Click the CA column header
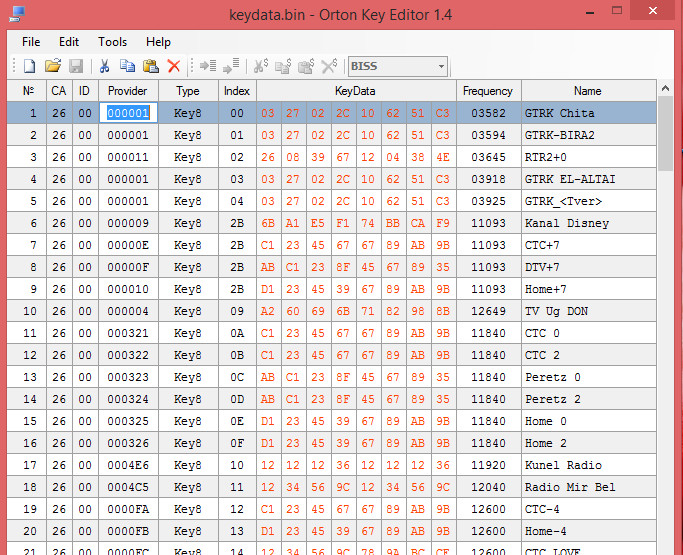The image size is (683, 555). click(59, 91)
